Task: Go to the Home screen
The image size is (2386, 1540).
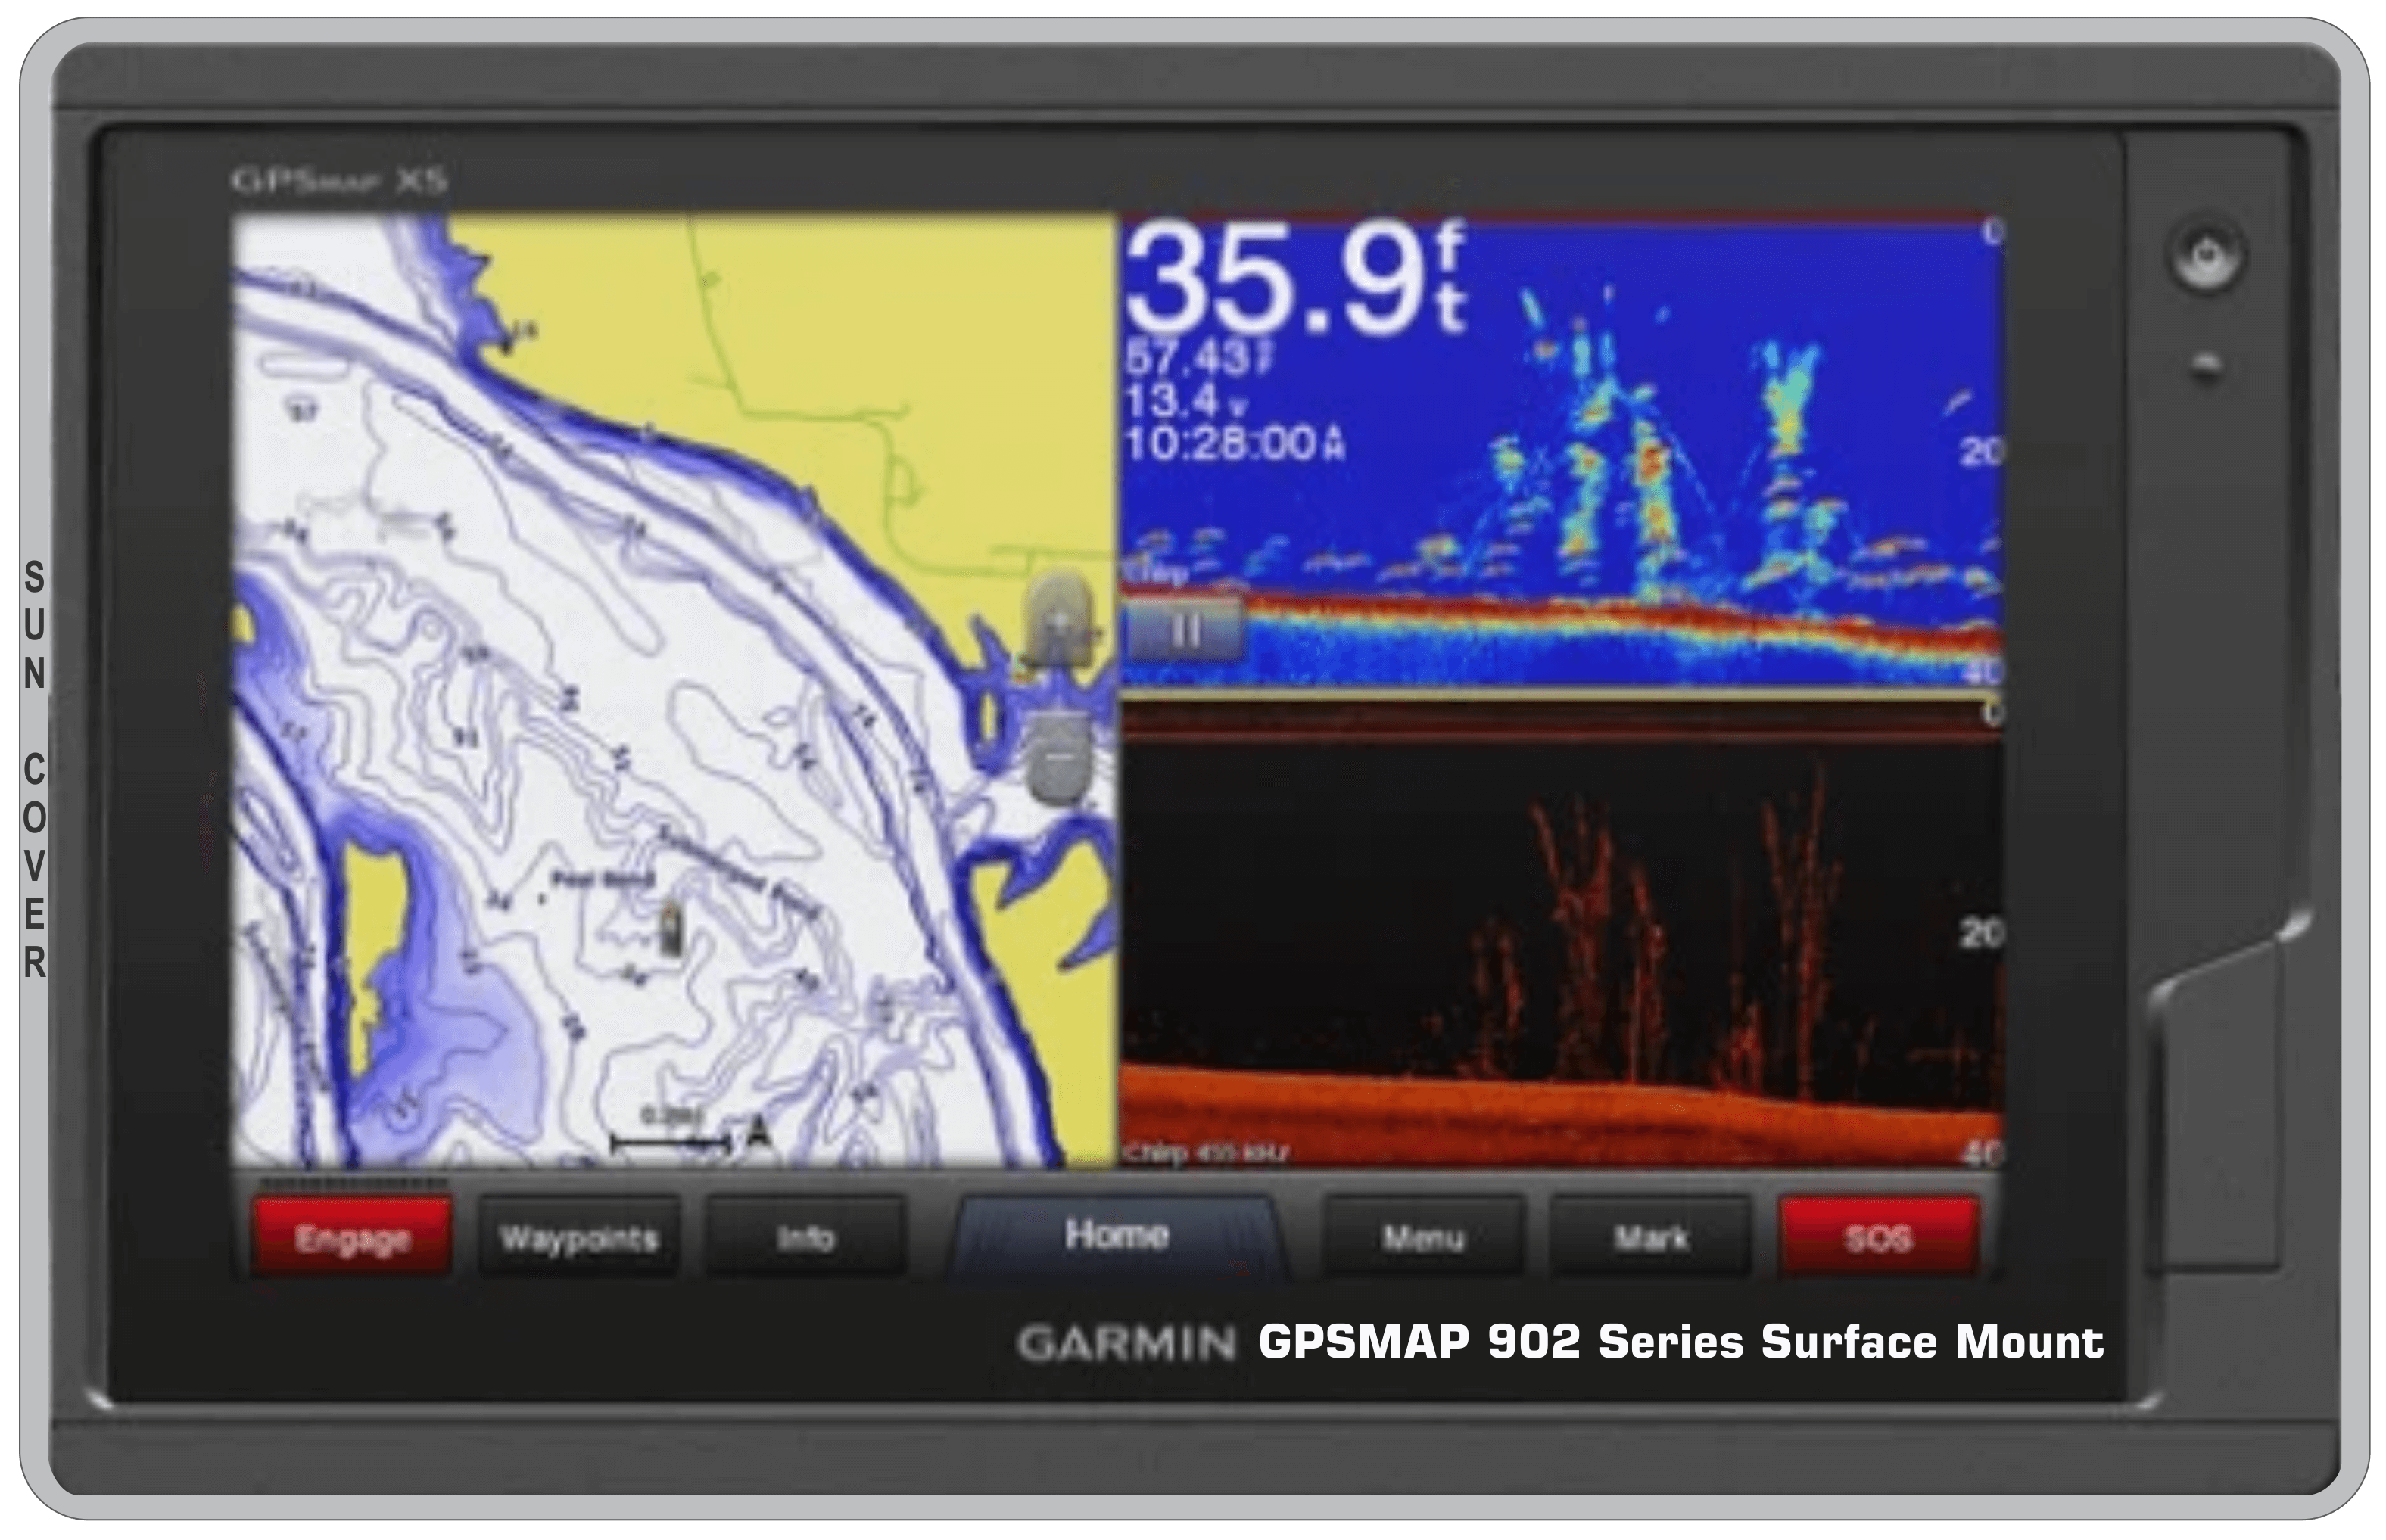Action: (1116, 1236)
